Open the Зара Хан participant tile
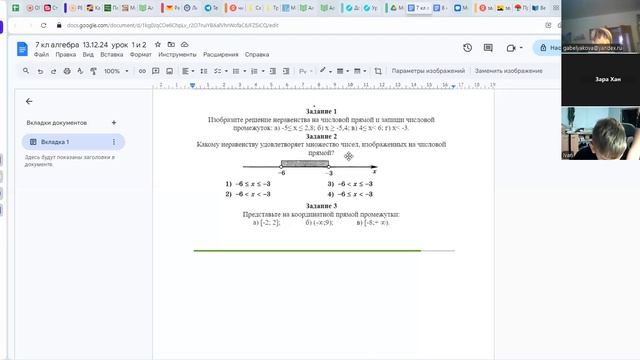The image size is (640, 360). pyautogui.click(x=600, y=80)
